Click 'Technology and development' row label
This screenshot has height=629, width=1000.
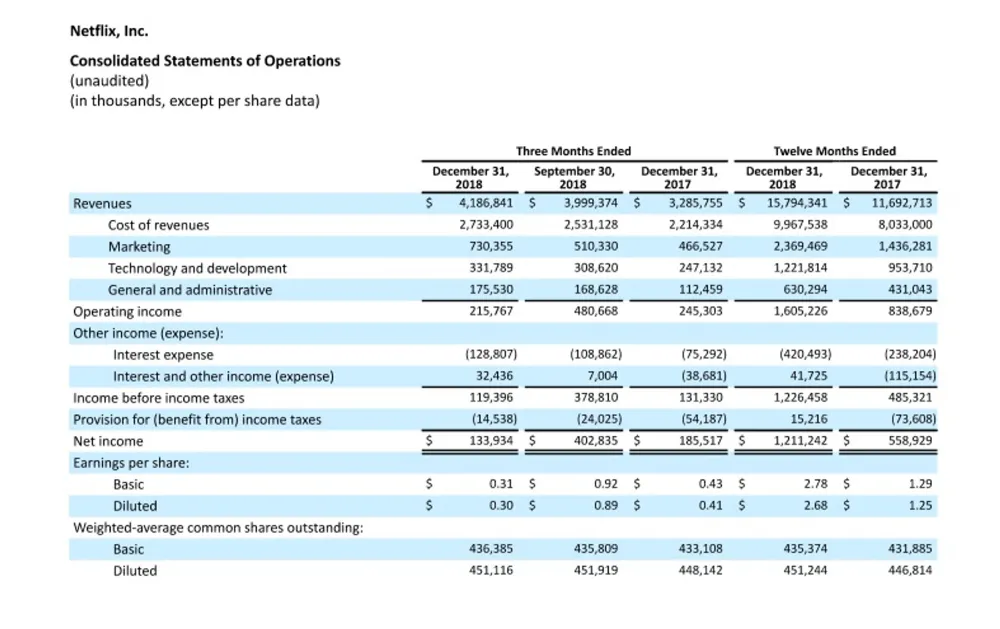coord(197,269)
